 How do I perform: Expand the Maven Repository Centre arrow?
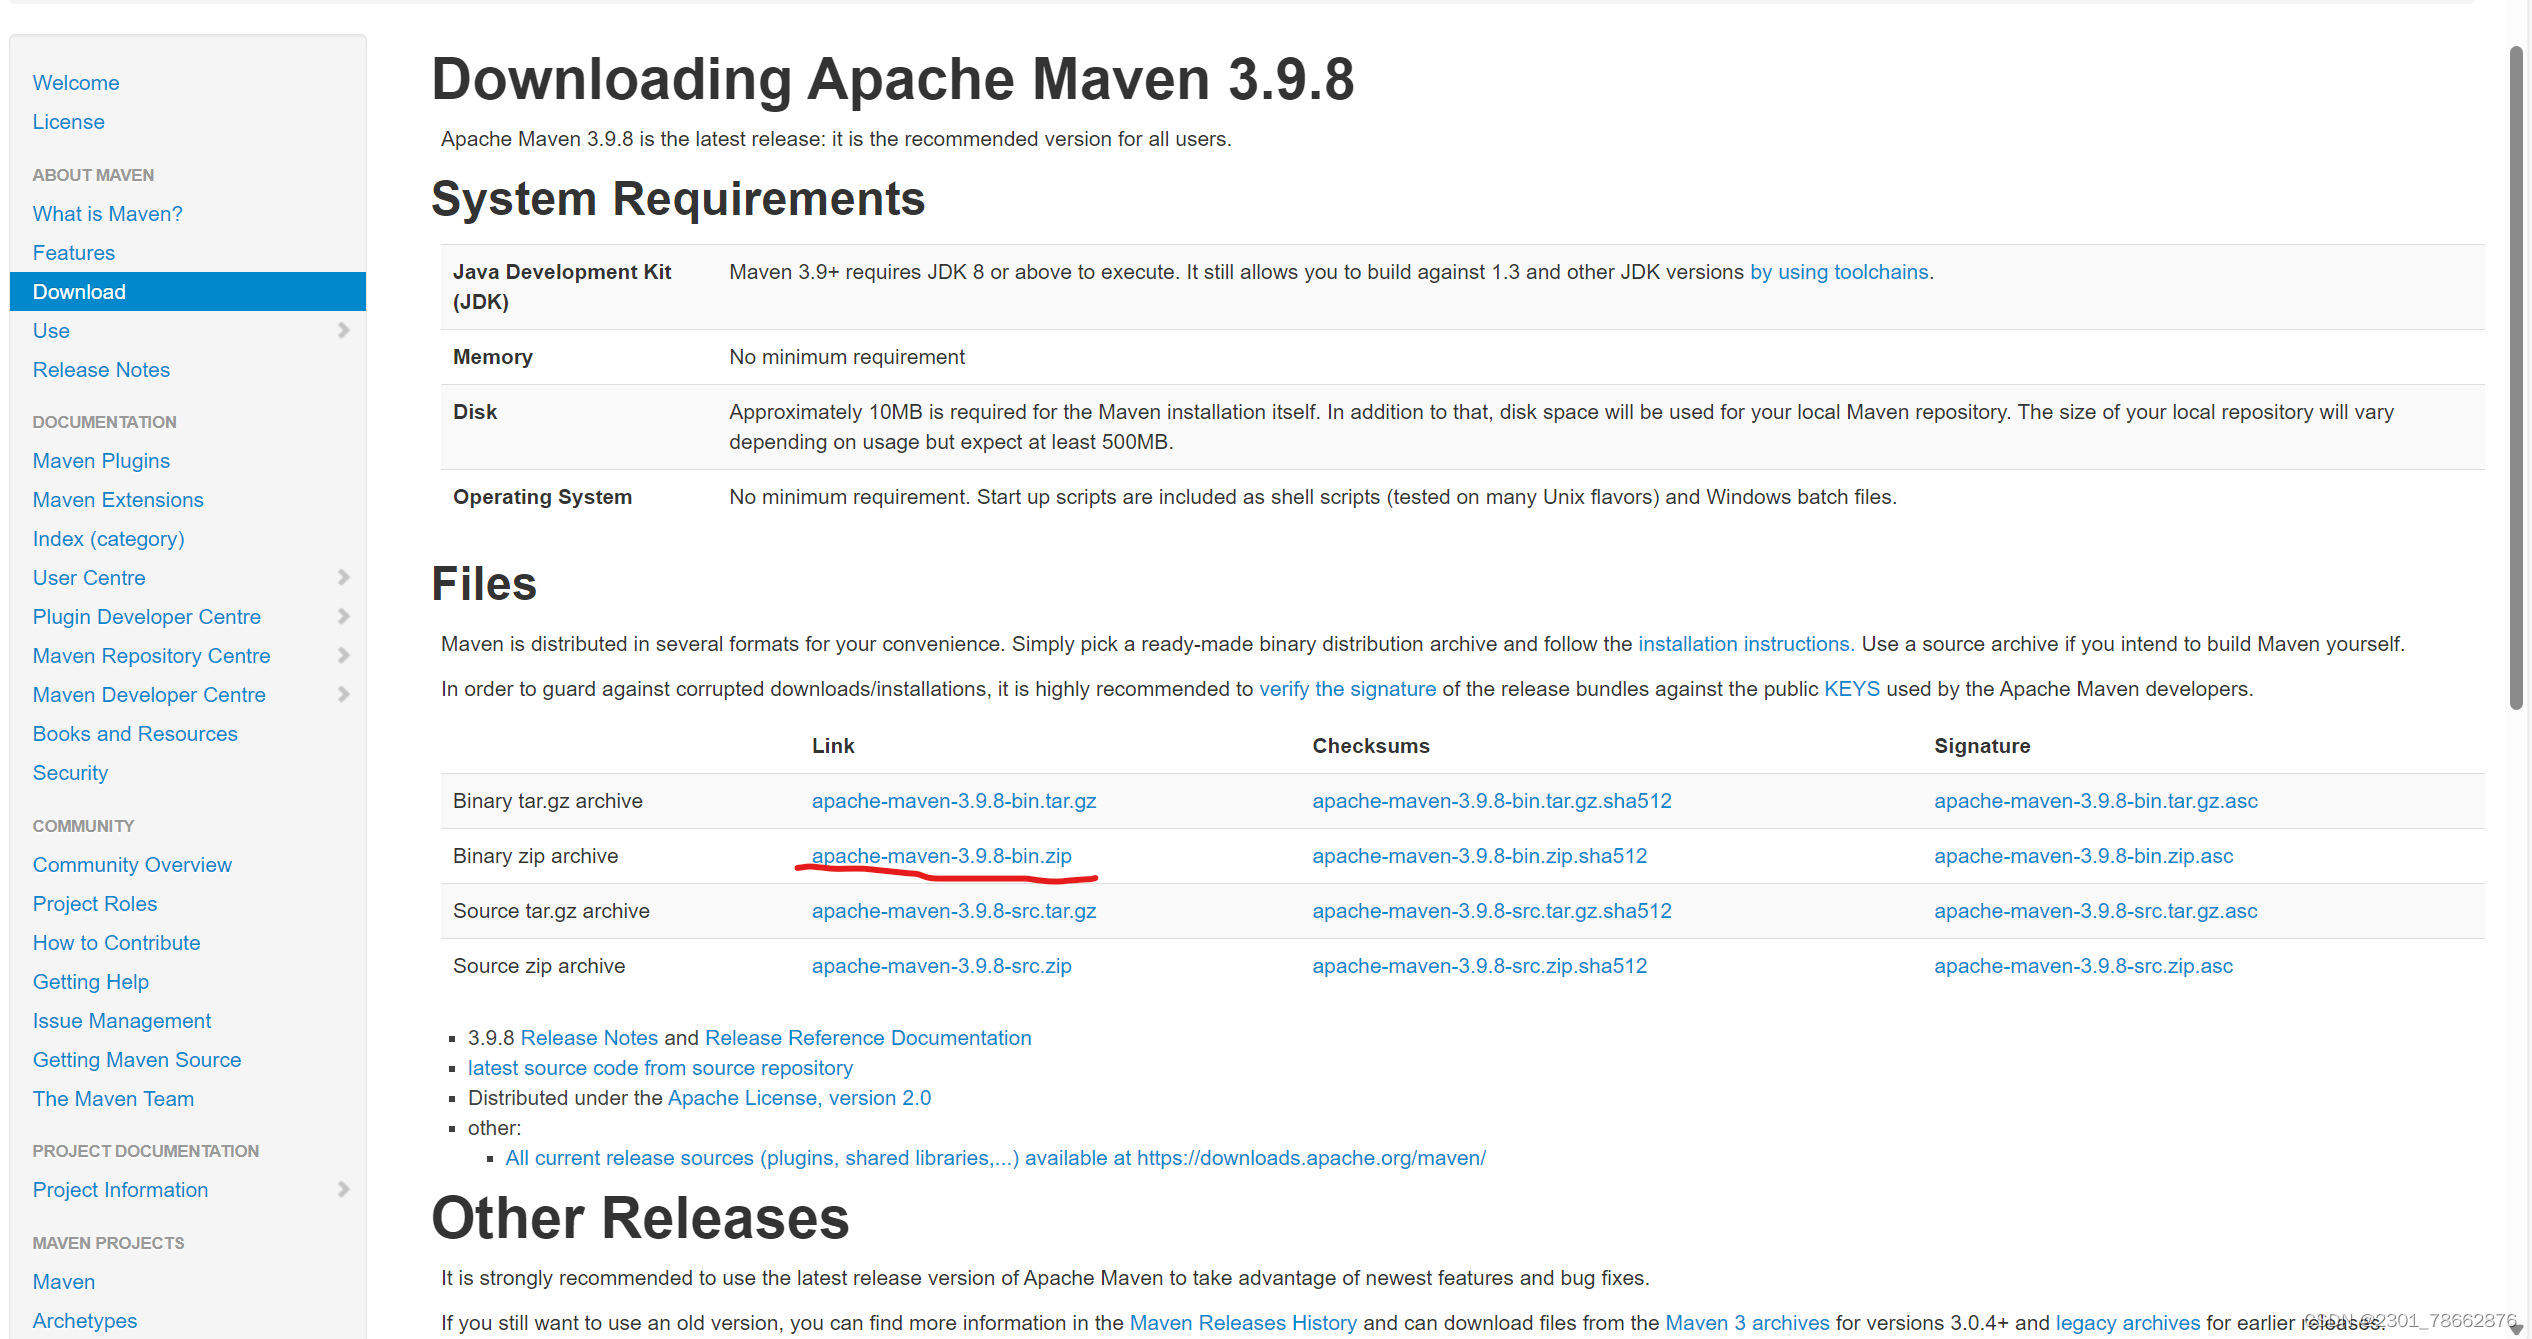(x=343, y=655)
